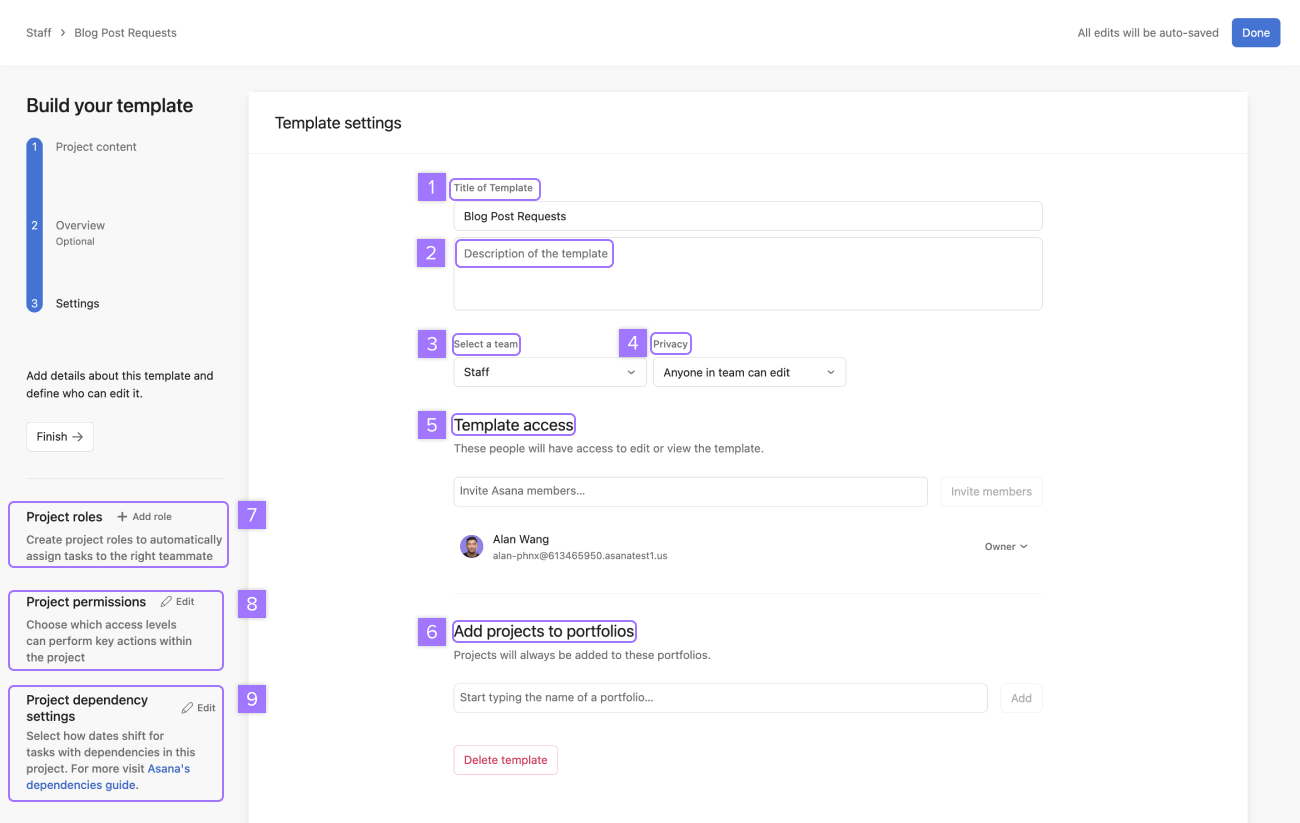The image size is (1300, 823).
Task: Select the Settings step
Action: tap(77, 303)
